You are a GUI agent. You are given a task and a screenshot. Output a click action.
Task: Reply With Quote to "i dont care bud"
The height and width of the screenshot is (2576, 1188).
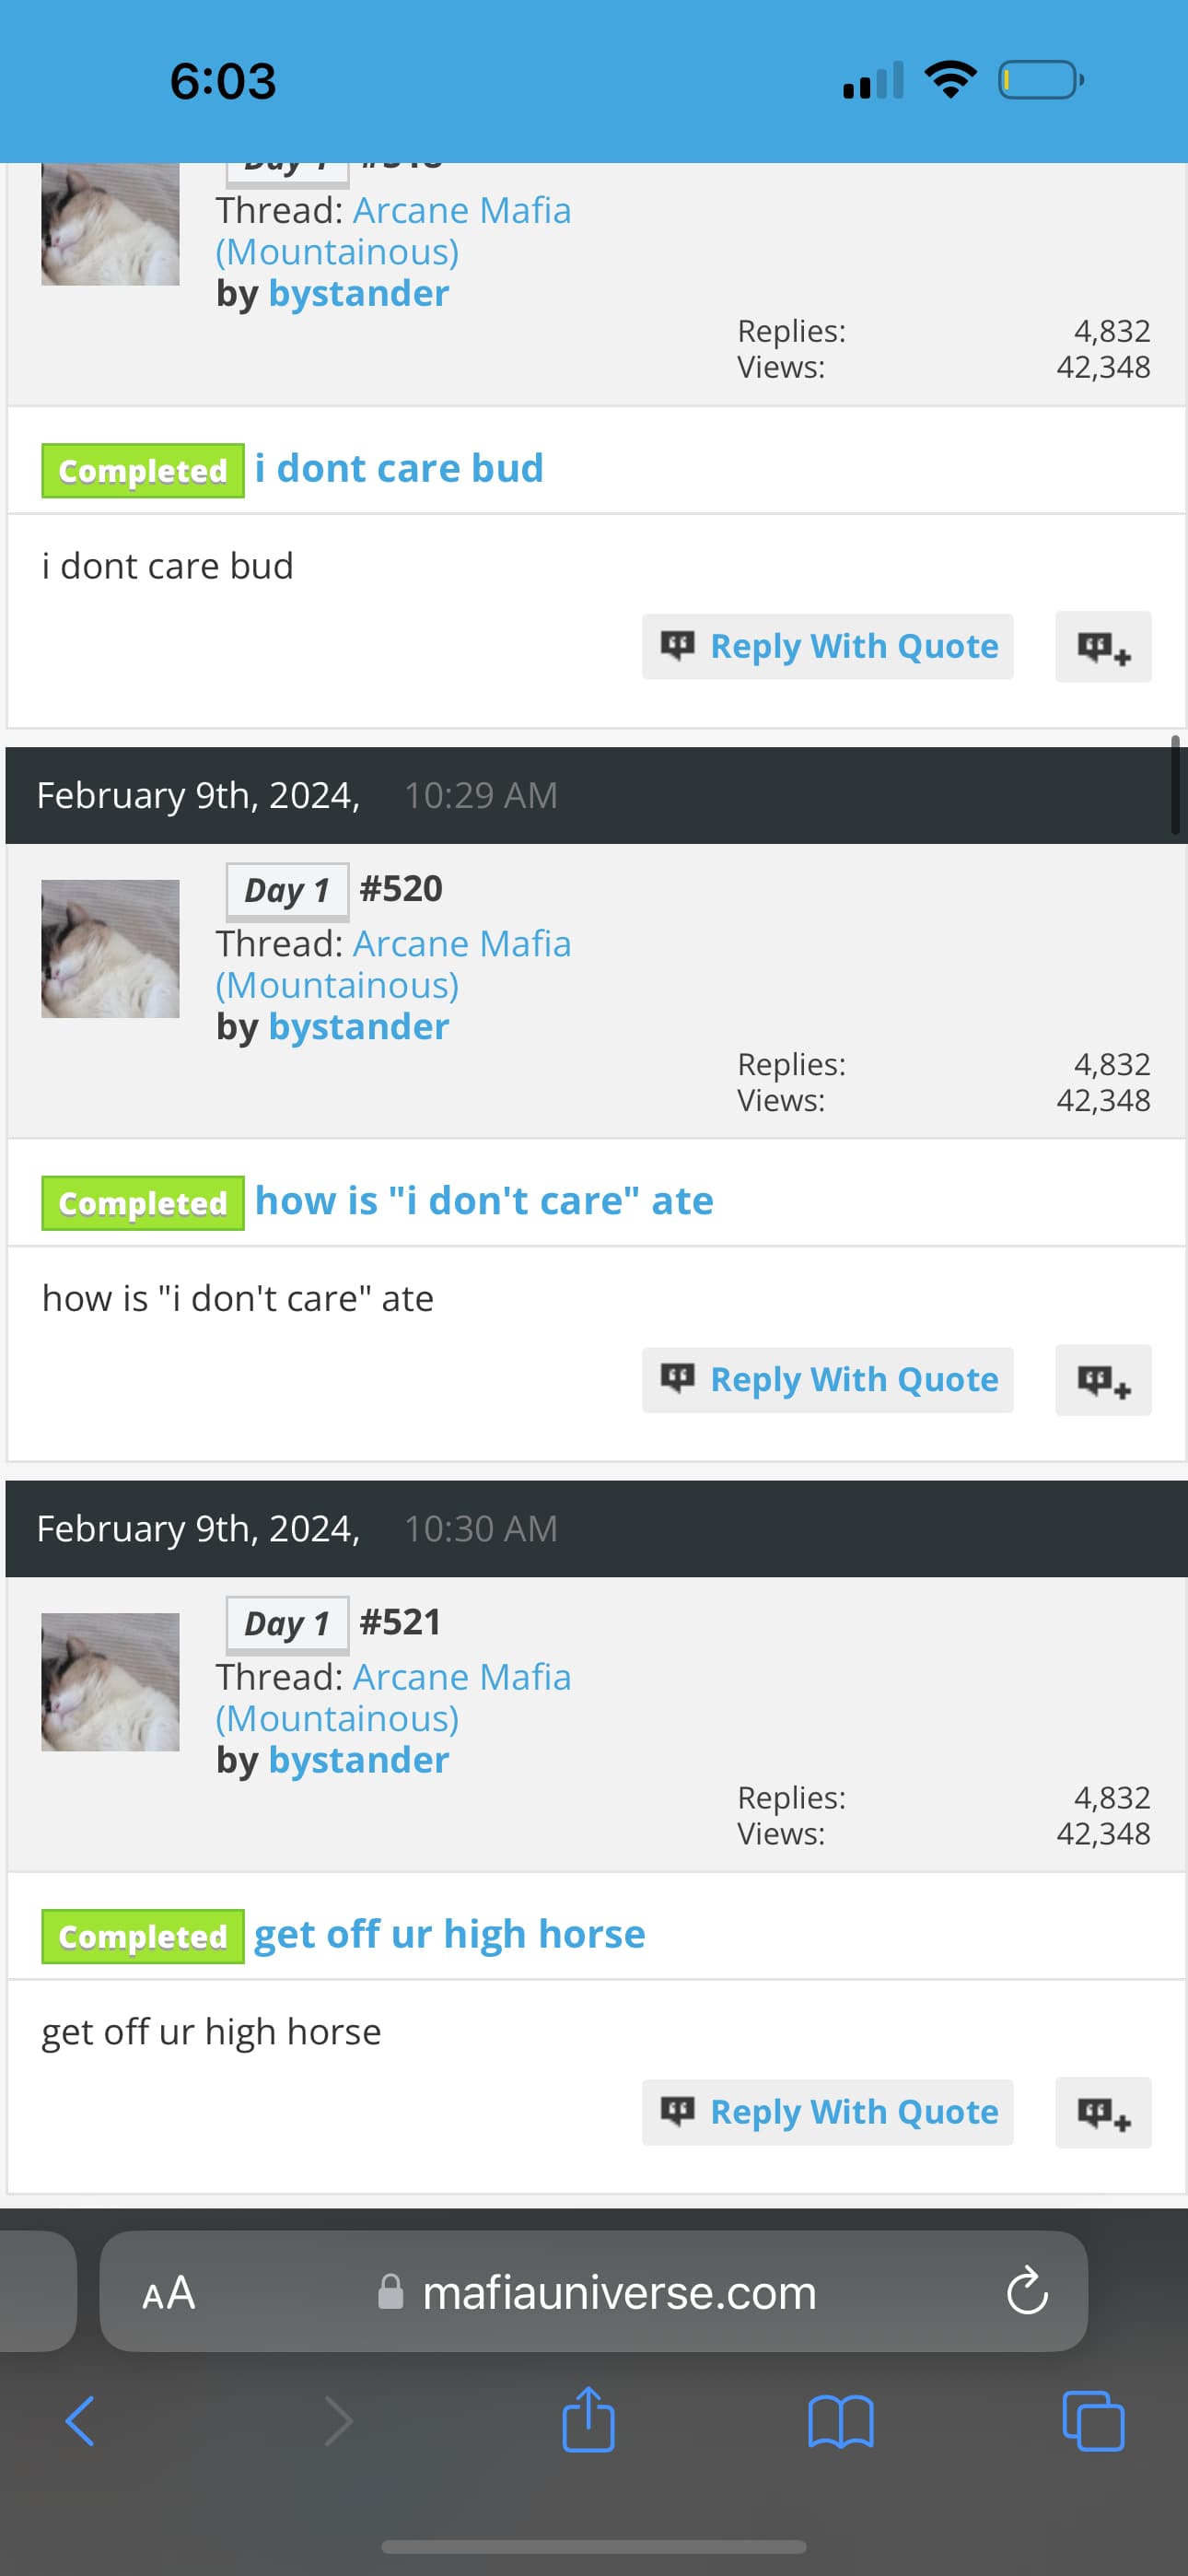pyautogui.click(x=827, y=647)
